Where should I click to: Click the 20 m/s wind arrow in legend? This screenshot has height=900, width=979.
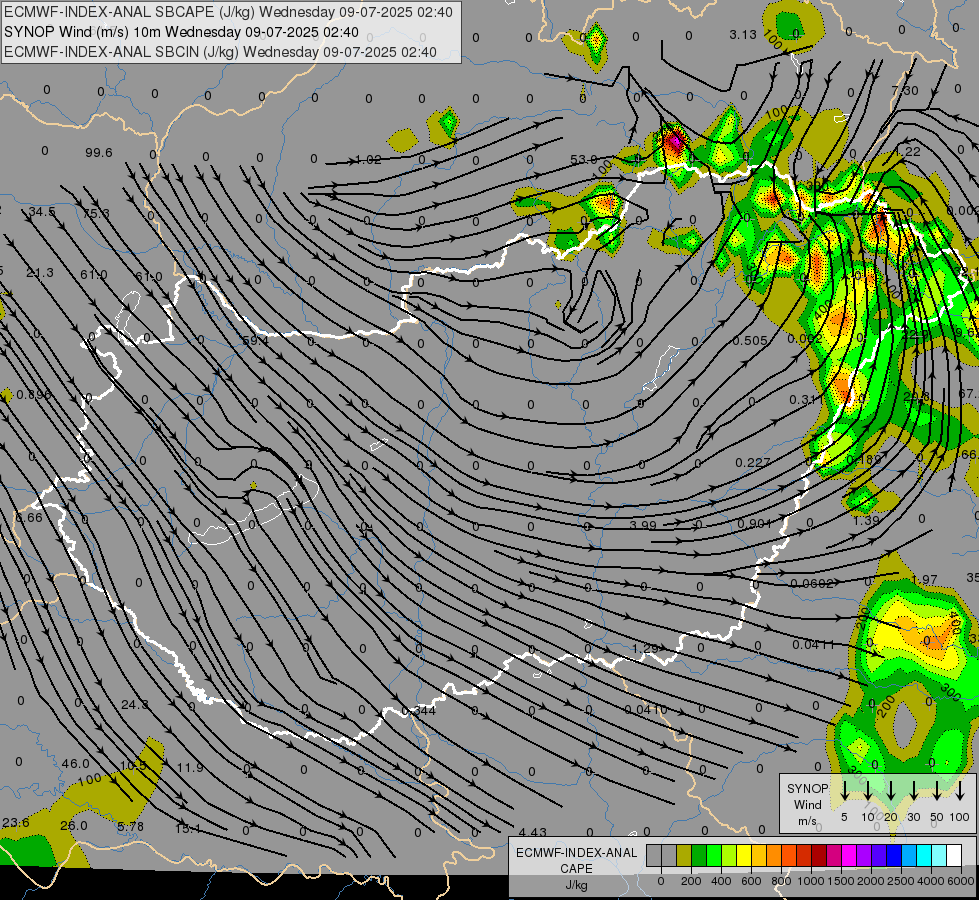(891, 790)
